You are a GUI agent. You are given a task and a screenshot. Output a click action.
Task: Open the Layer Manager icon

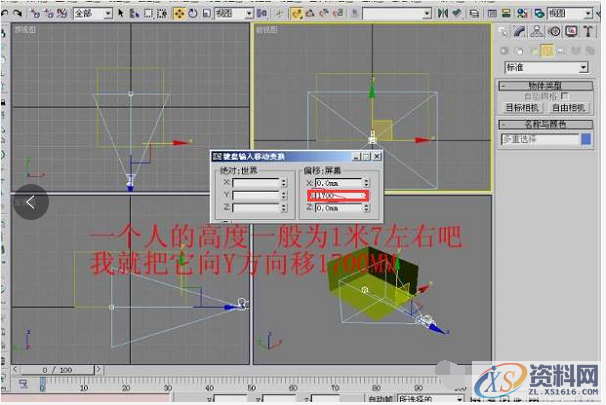coord(474,14)
